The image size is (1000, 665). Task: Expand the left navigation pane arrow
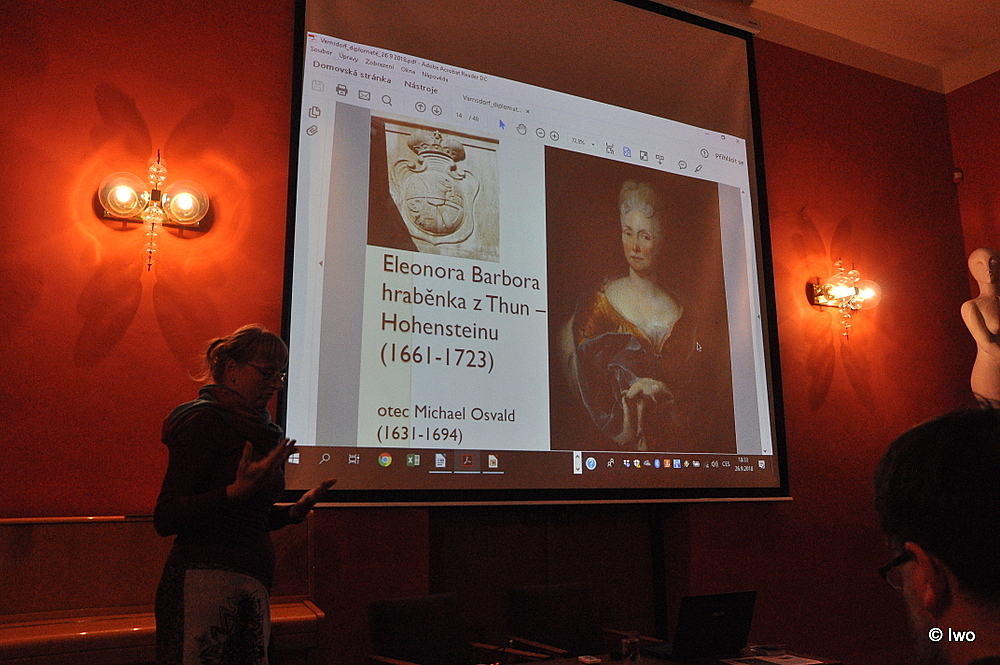[x=321, y=263]
